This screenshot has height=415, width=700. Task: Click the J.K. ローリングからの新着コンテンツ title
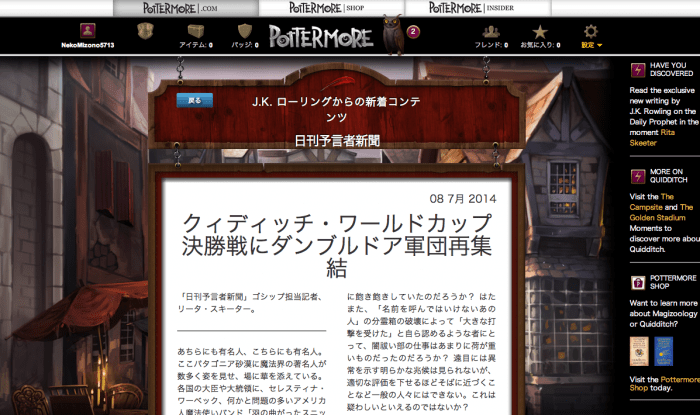(x=336, y=109)
